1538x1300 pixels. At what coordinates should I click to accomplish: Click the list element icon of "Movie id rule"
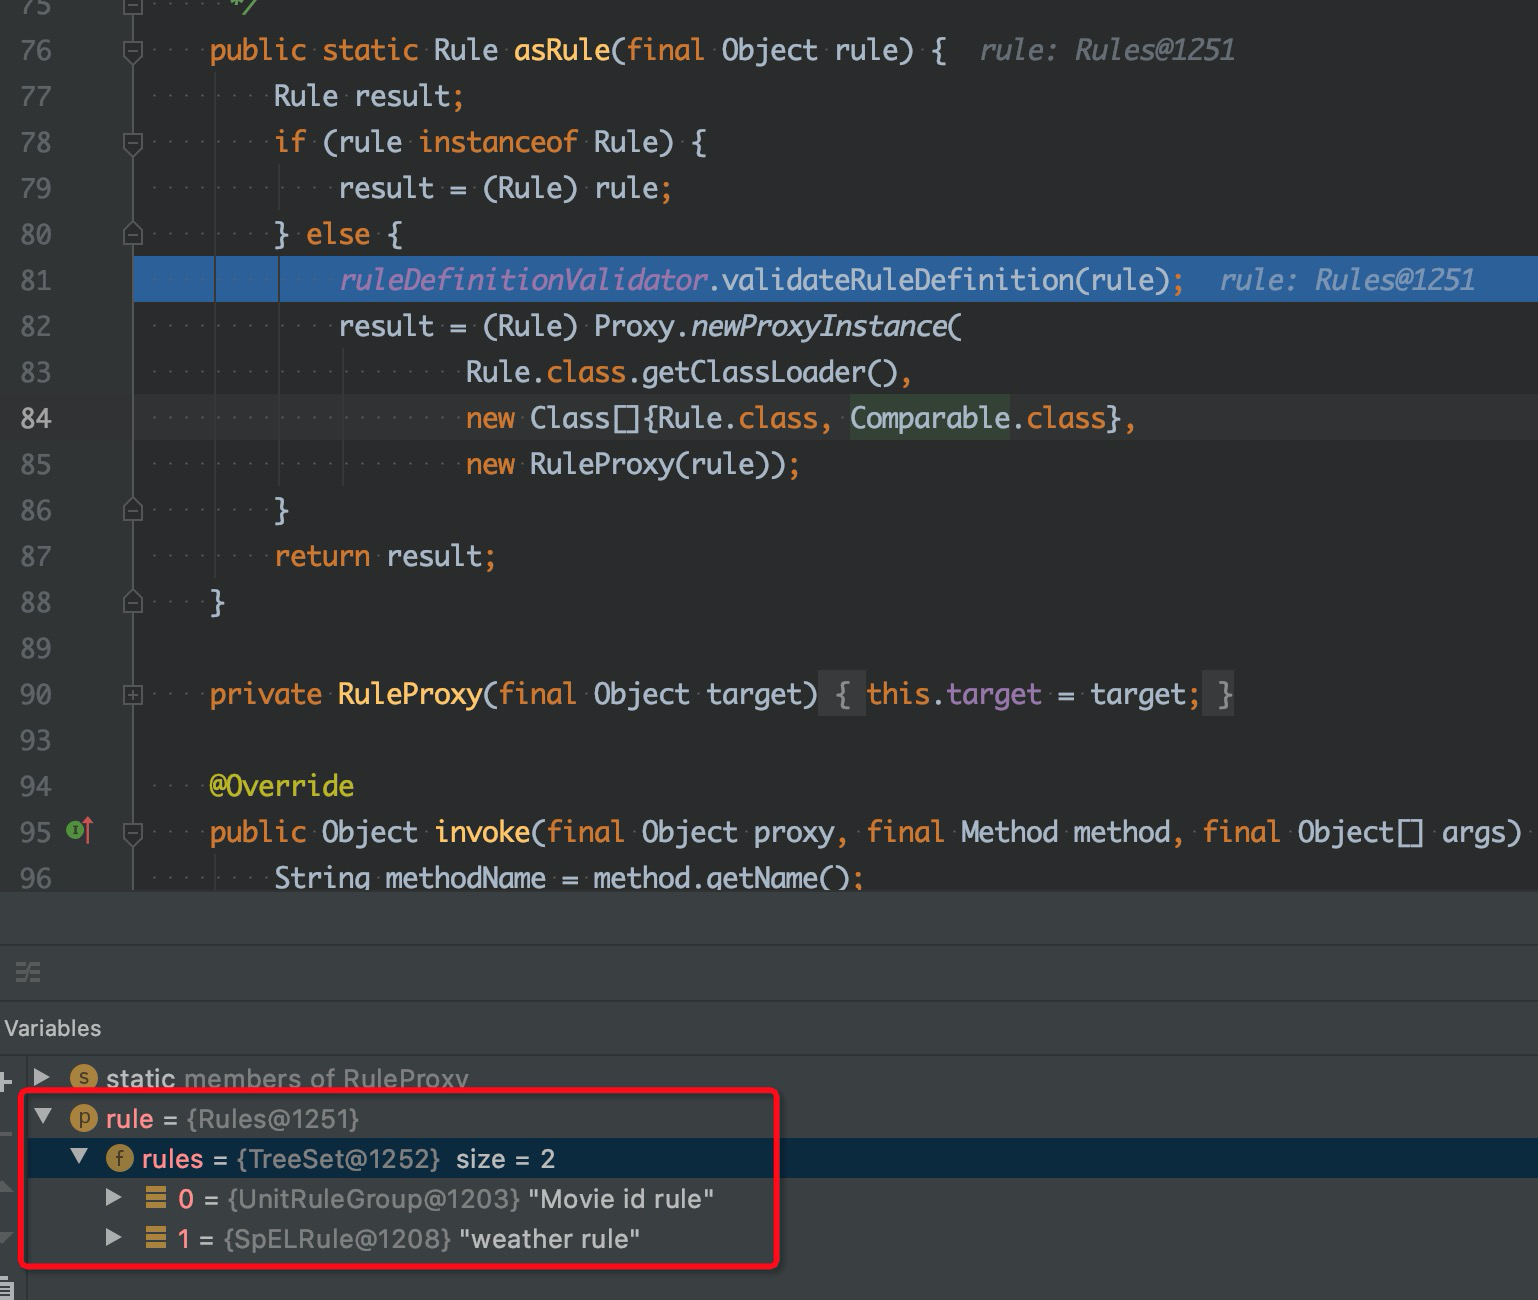click(156, 1198)
